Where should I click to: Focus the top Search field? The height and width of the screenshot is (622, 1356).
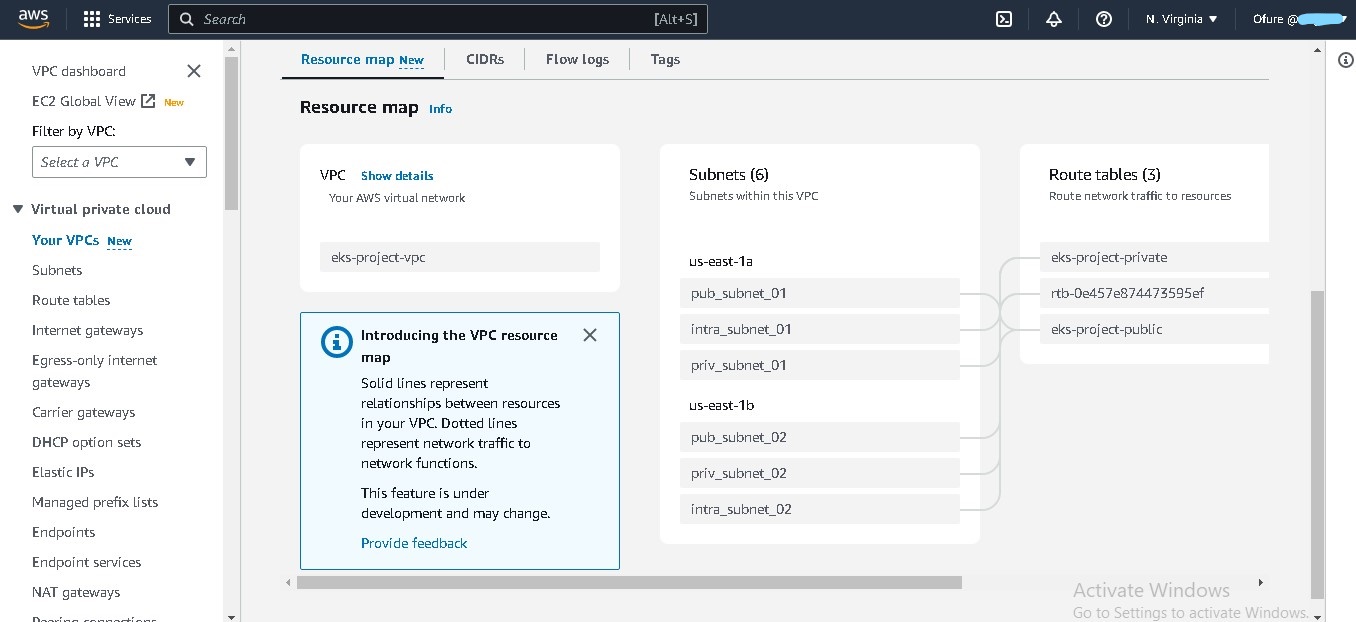(438, 19)
